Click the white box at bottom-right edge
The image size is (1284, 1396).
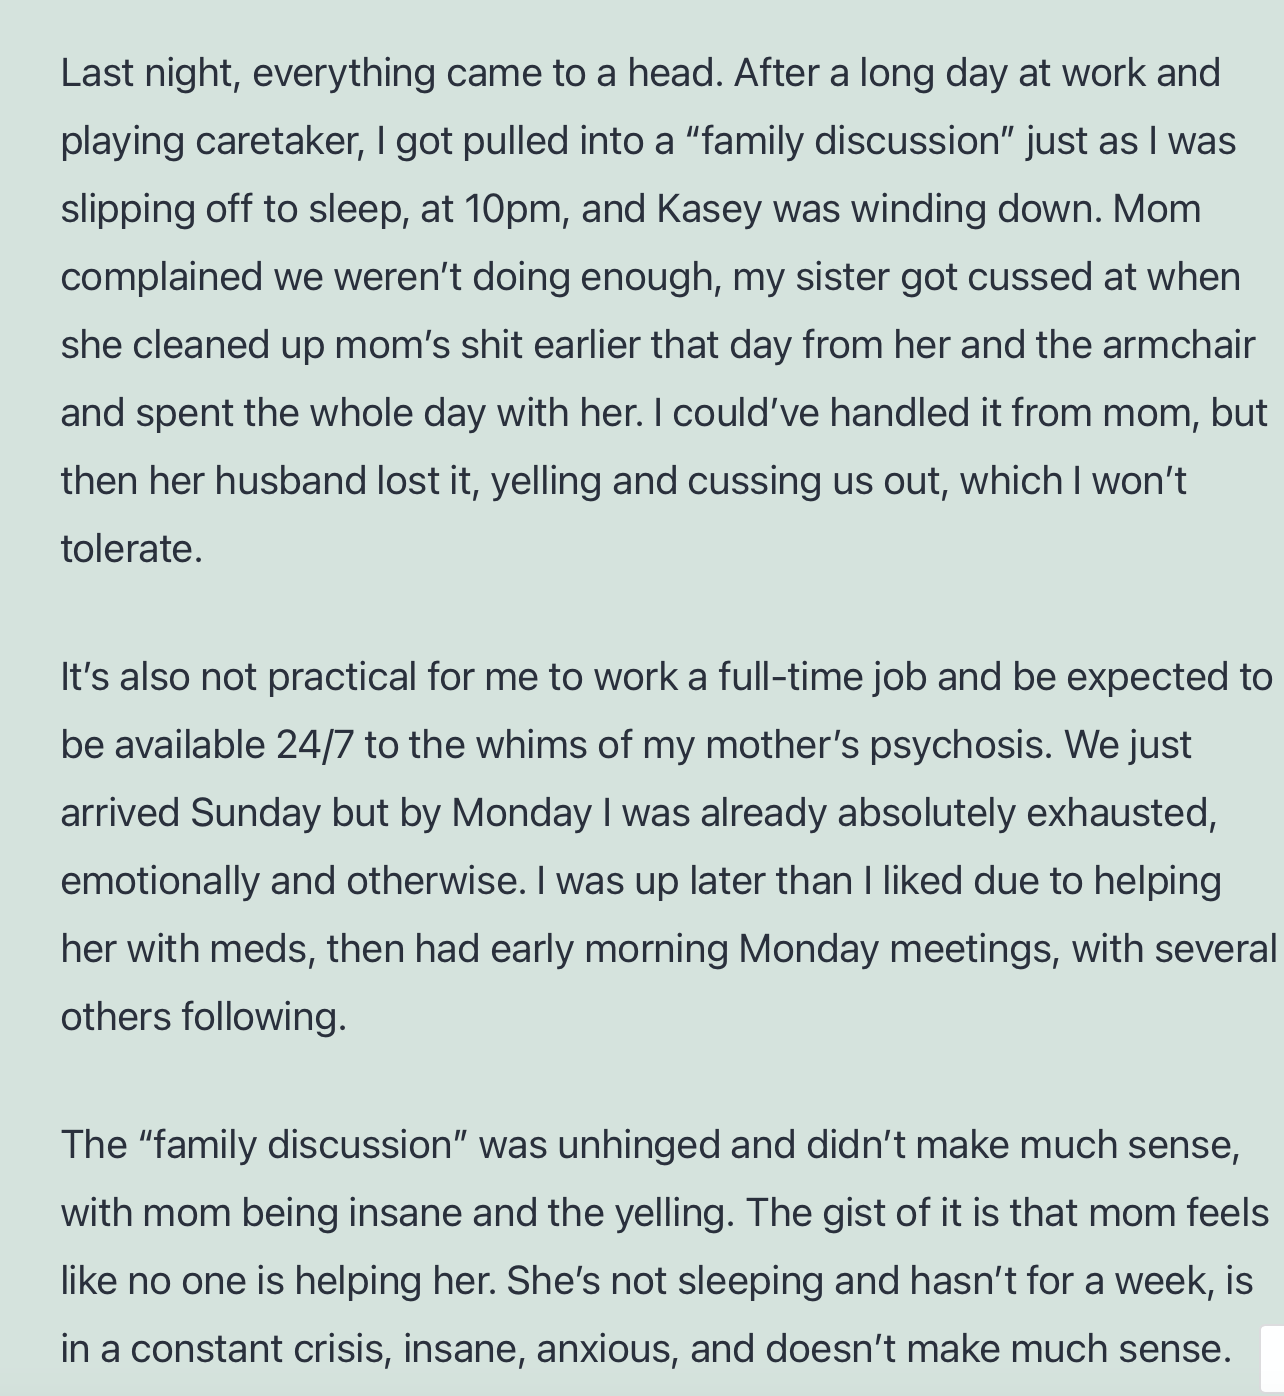point(1273,1360)
